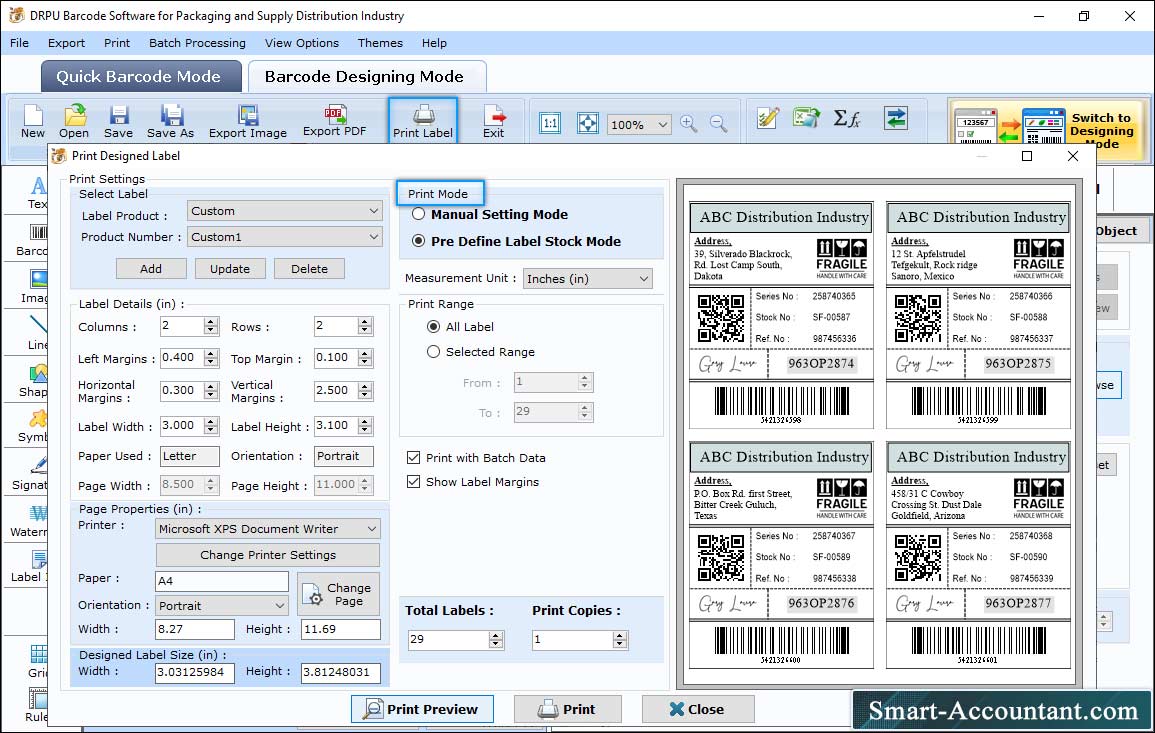Screen dimensions: 1155x733
Task: Adjust the Print Copies stepper arrows
Action: click(620, 639)
